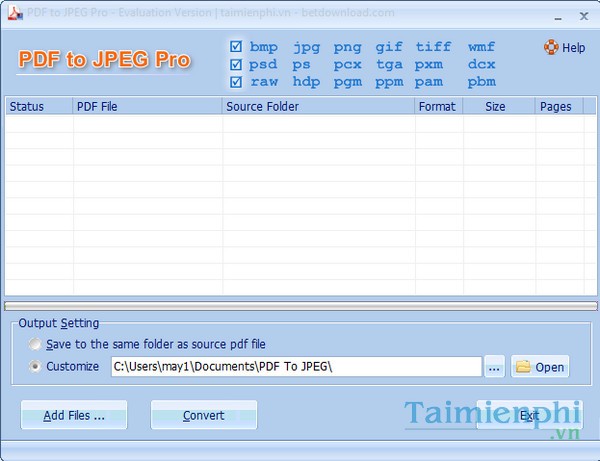Click the pbm format label

481,82
